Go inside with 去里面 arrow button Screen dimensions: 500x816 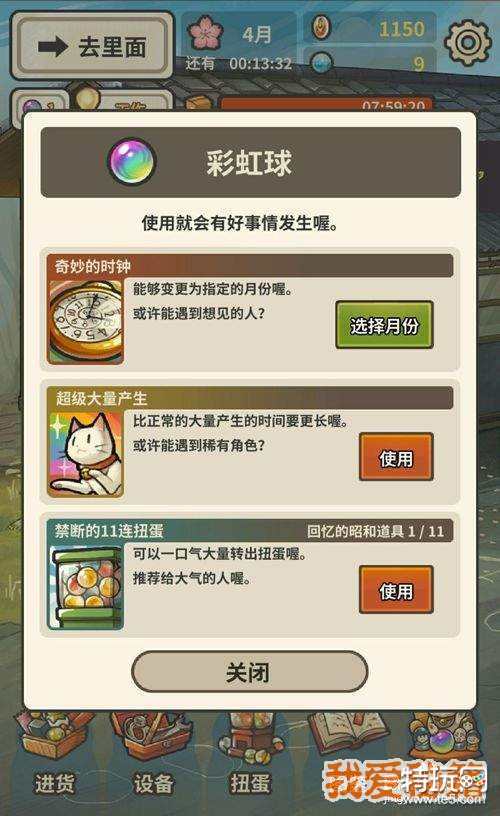(x=92, y=47)
